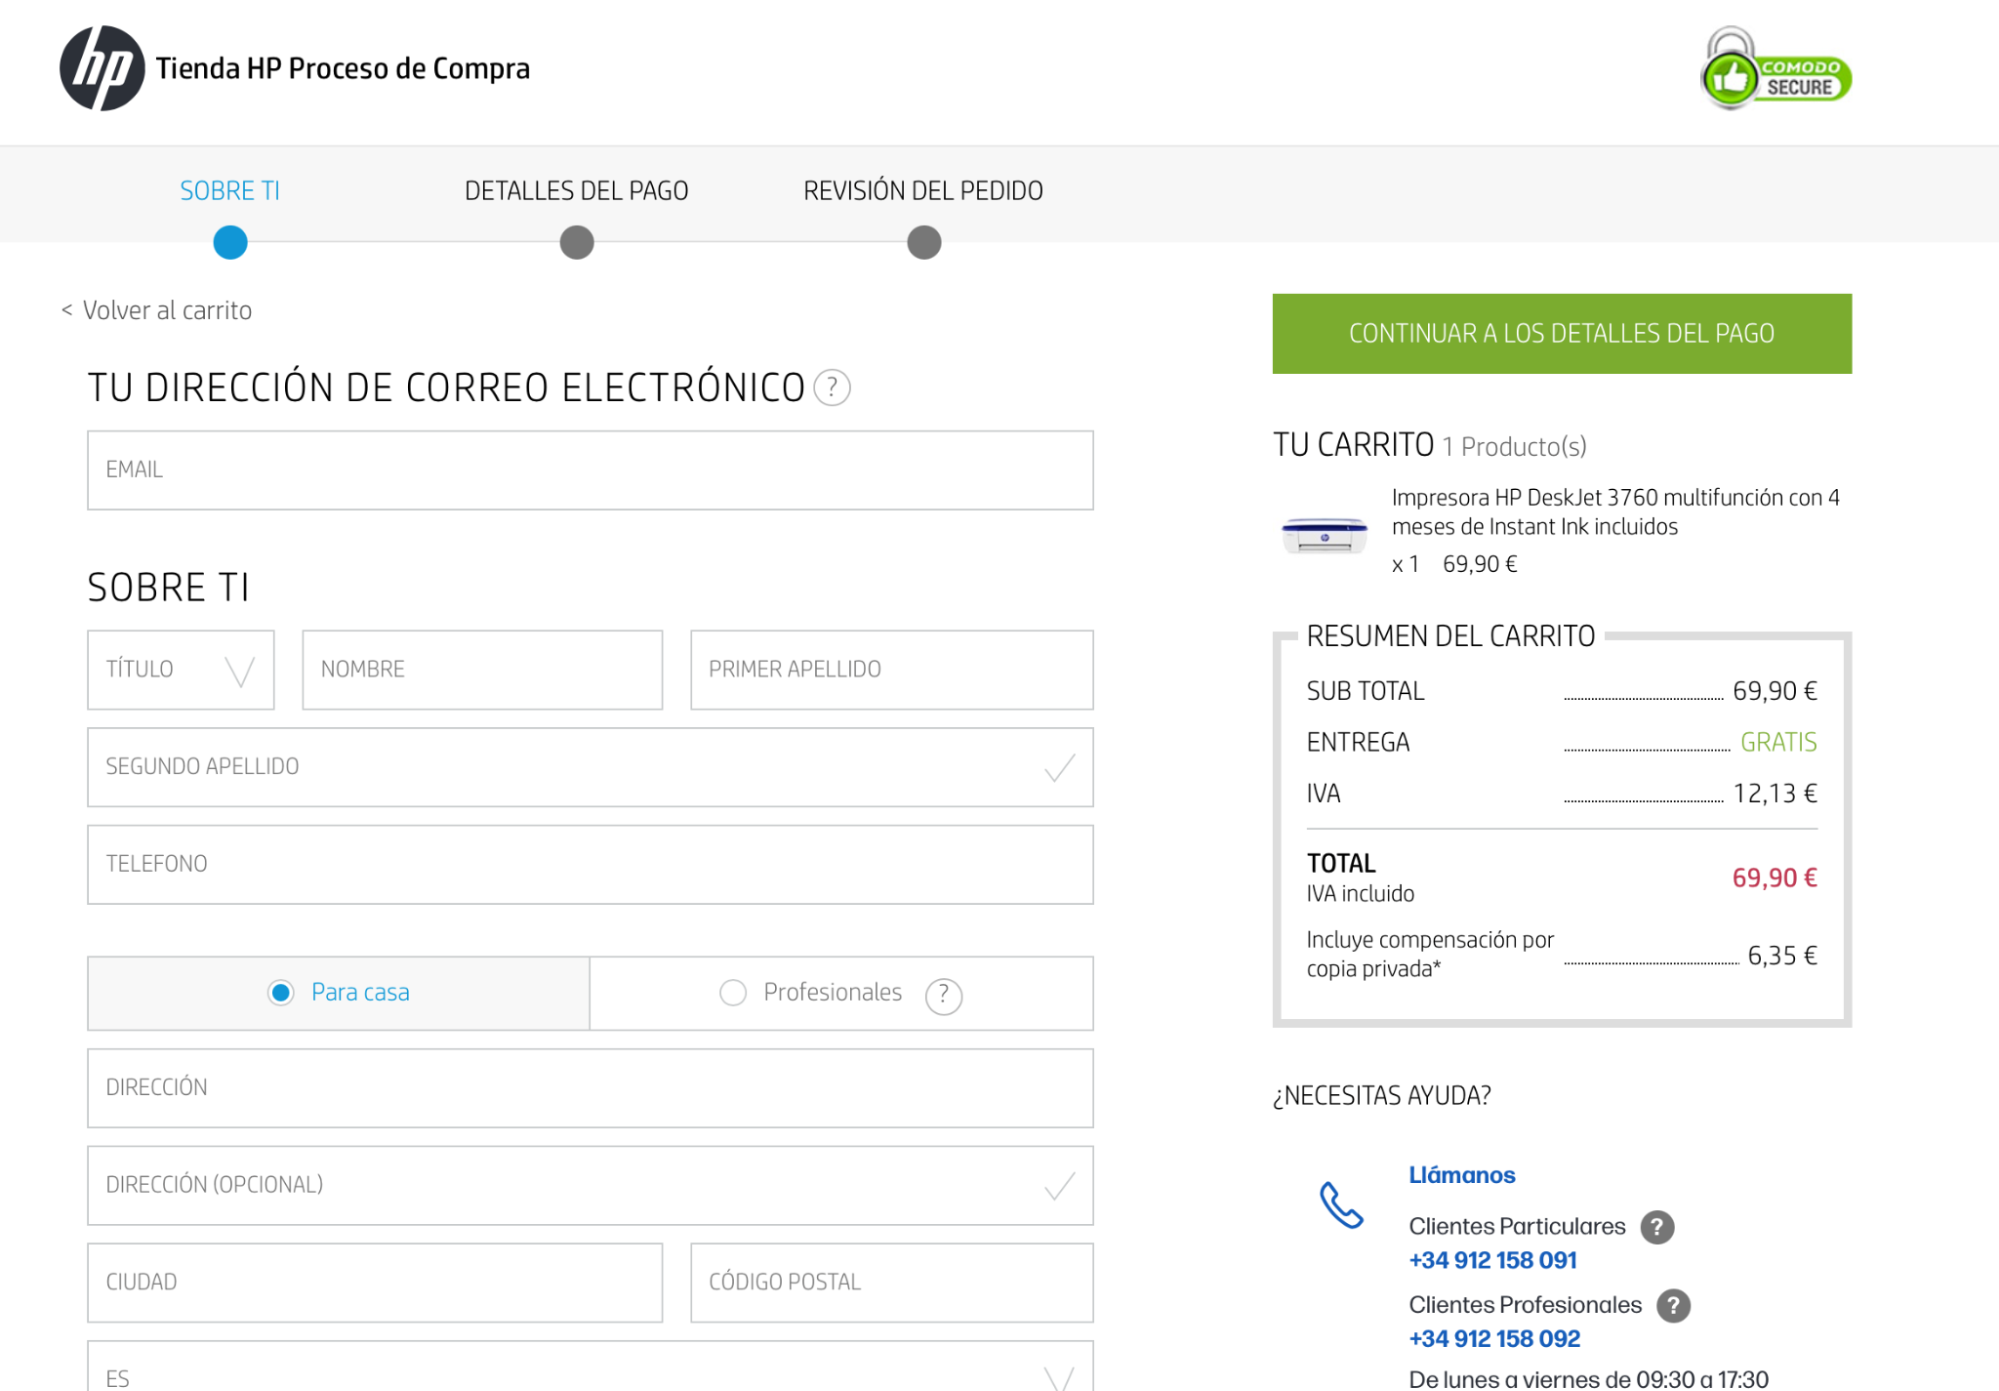This screenshot has width=1999, height=1391.
Task: Click the phone handset icon
Action: [1341, 1205]
